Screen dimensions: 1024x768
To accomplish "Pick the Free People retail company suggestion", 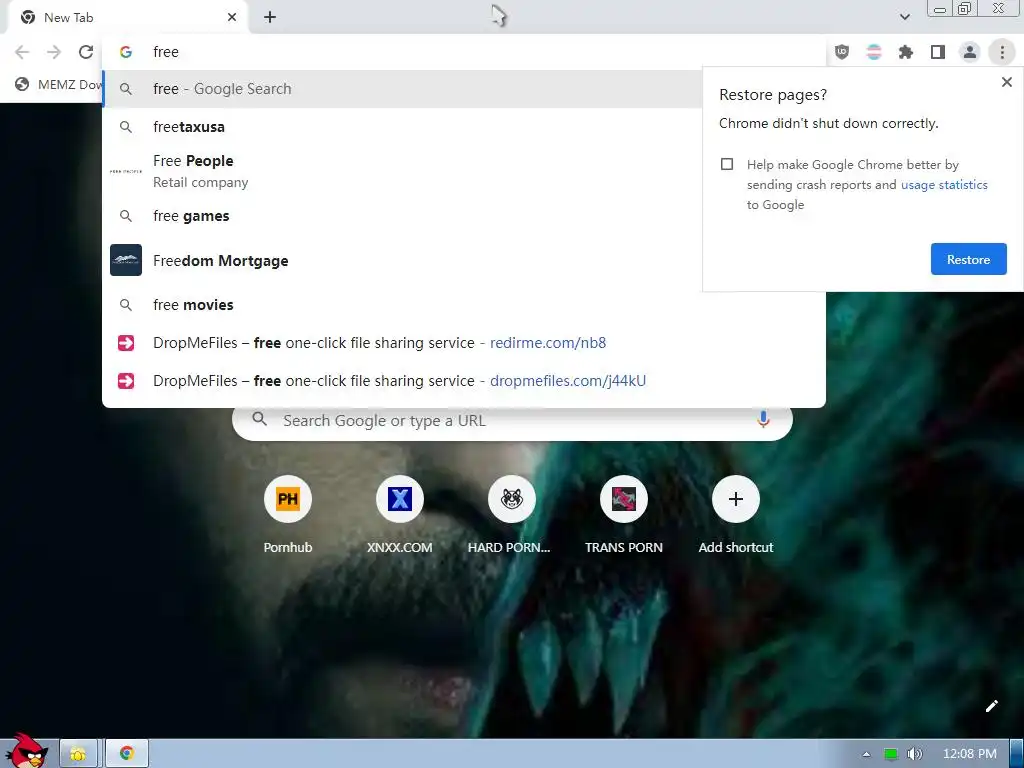I will (x=402, y=171).
